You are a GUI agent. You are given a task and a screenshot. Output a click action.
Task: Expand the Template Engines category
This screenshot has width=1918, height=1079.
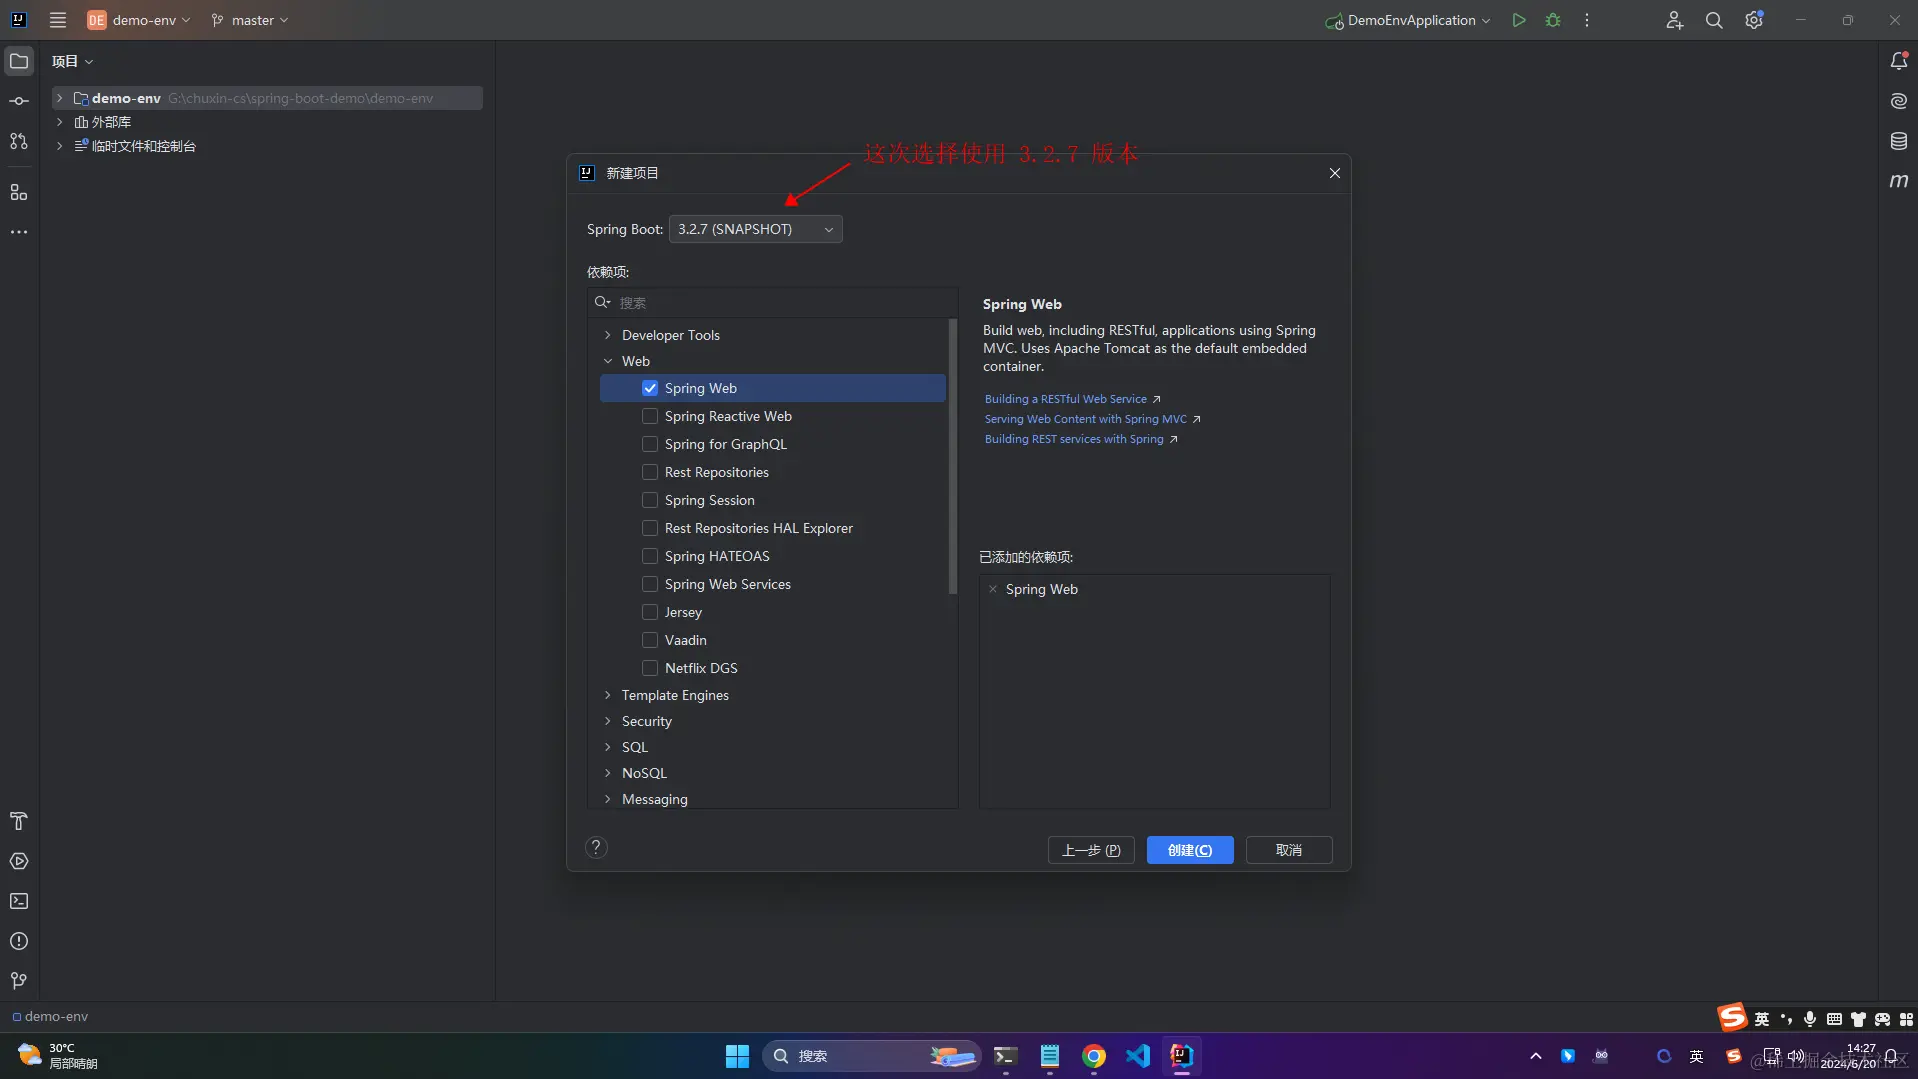coord(608,695)
